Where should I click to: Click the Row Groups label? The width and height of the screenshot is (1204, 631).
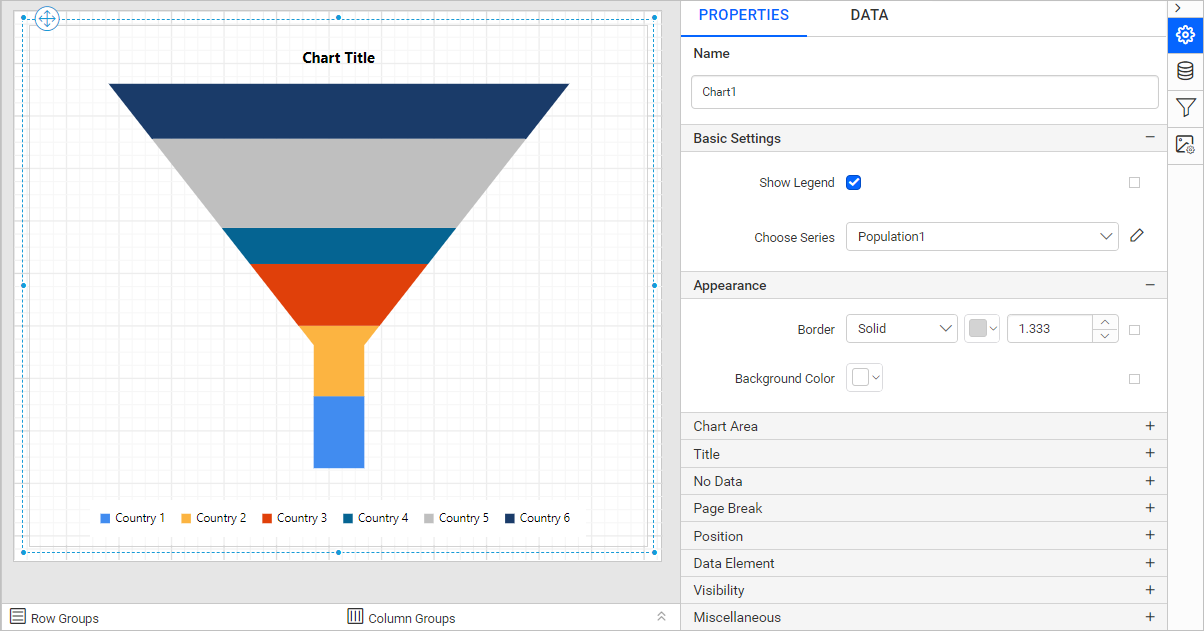65,618
